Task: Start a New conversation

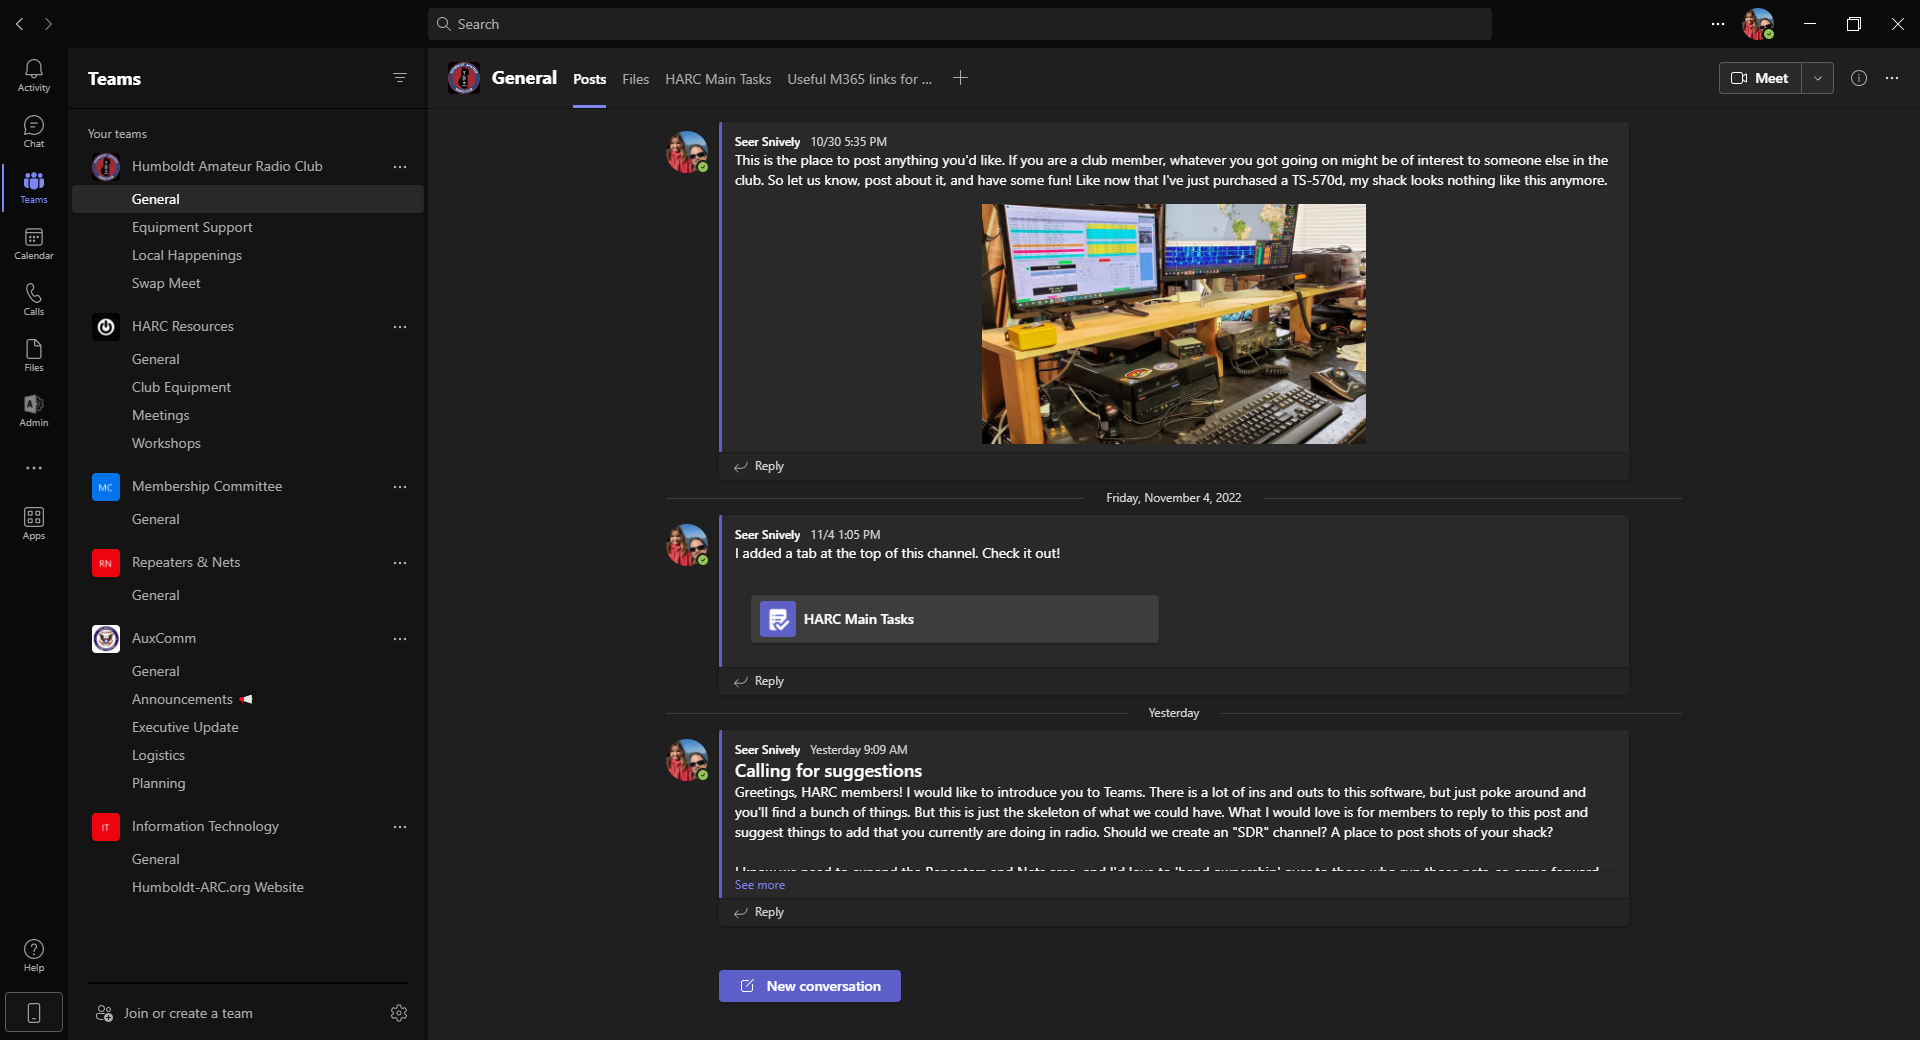Action: coord(810,986)
